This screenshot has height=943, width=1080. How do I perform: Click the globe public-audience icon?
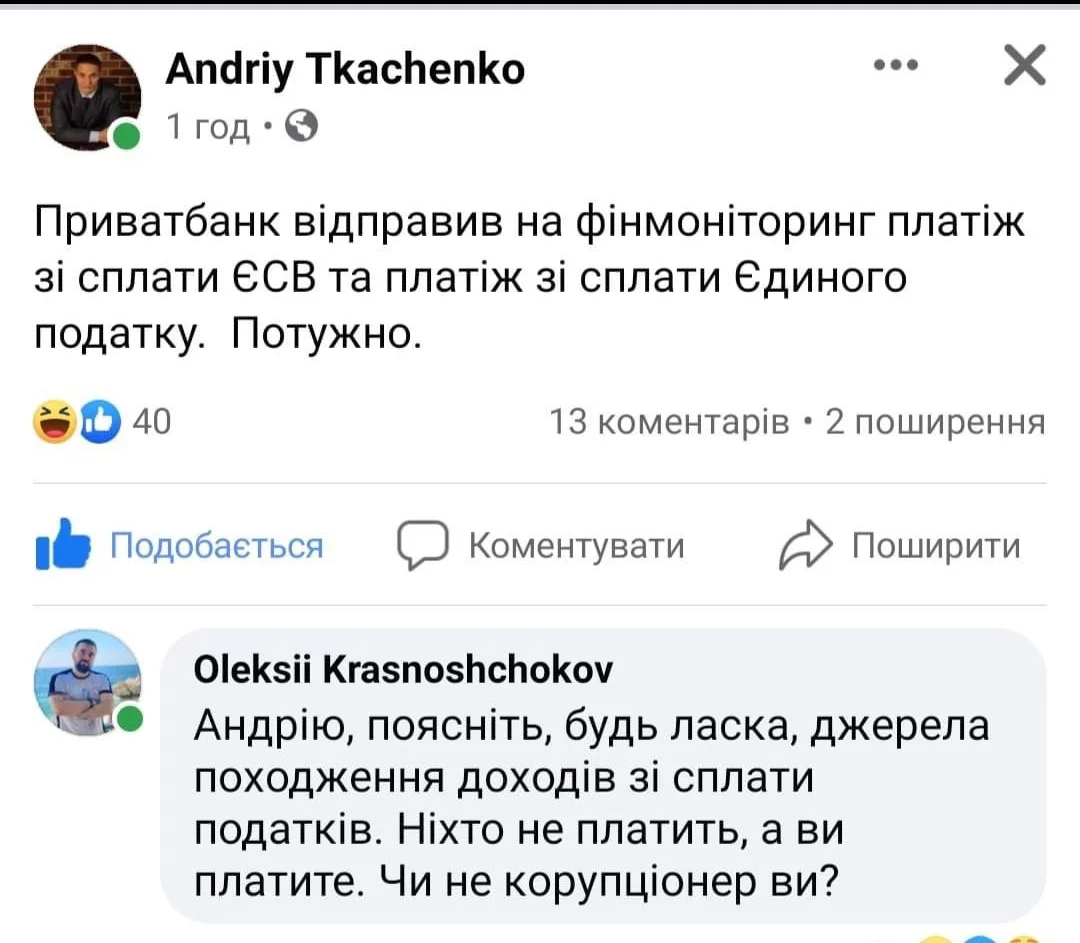coord(302,126)
